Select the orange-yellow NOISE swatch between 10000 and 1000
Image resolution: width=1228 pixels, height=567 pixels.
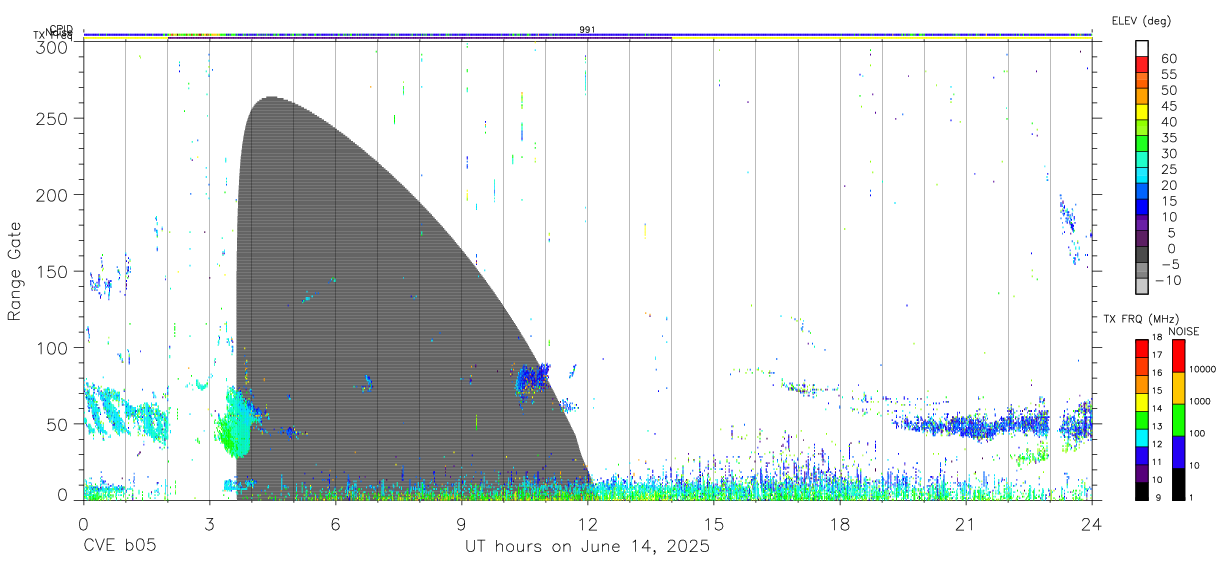(x=1178, y=387)
